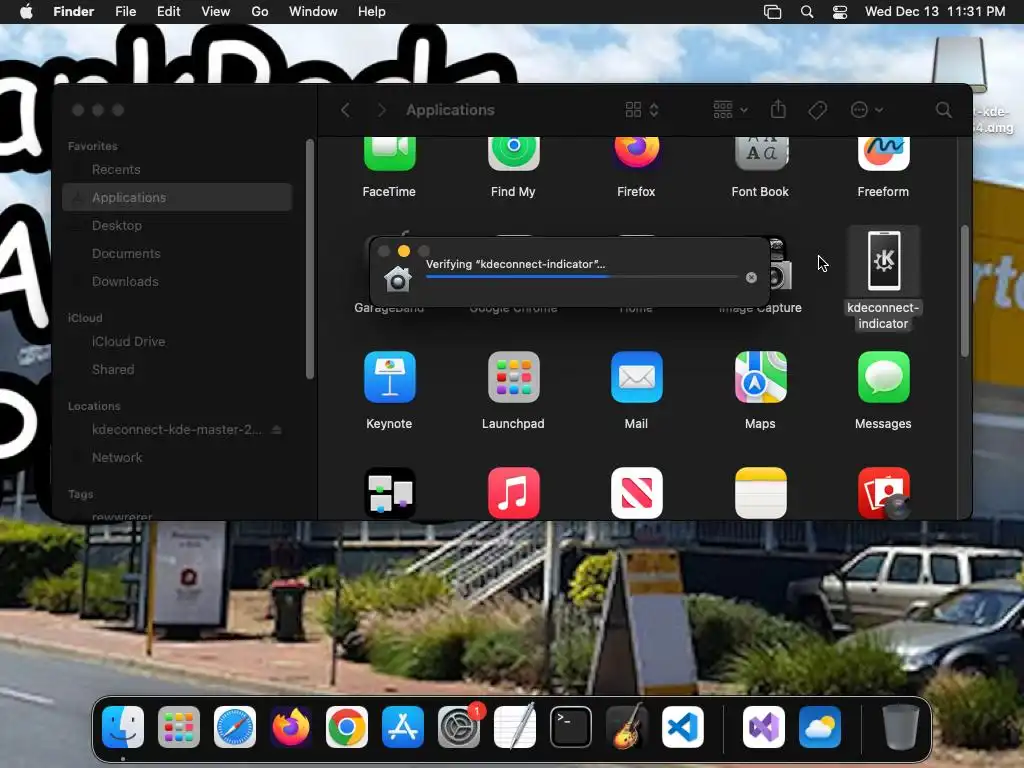The width and height of the screenshot is (1024, 768).
Task: Open the icon view switcher
Action: coord(642,110)
